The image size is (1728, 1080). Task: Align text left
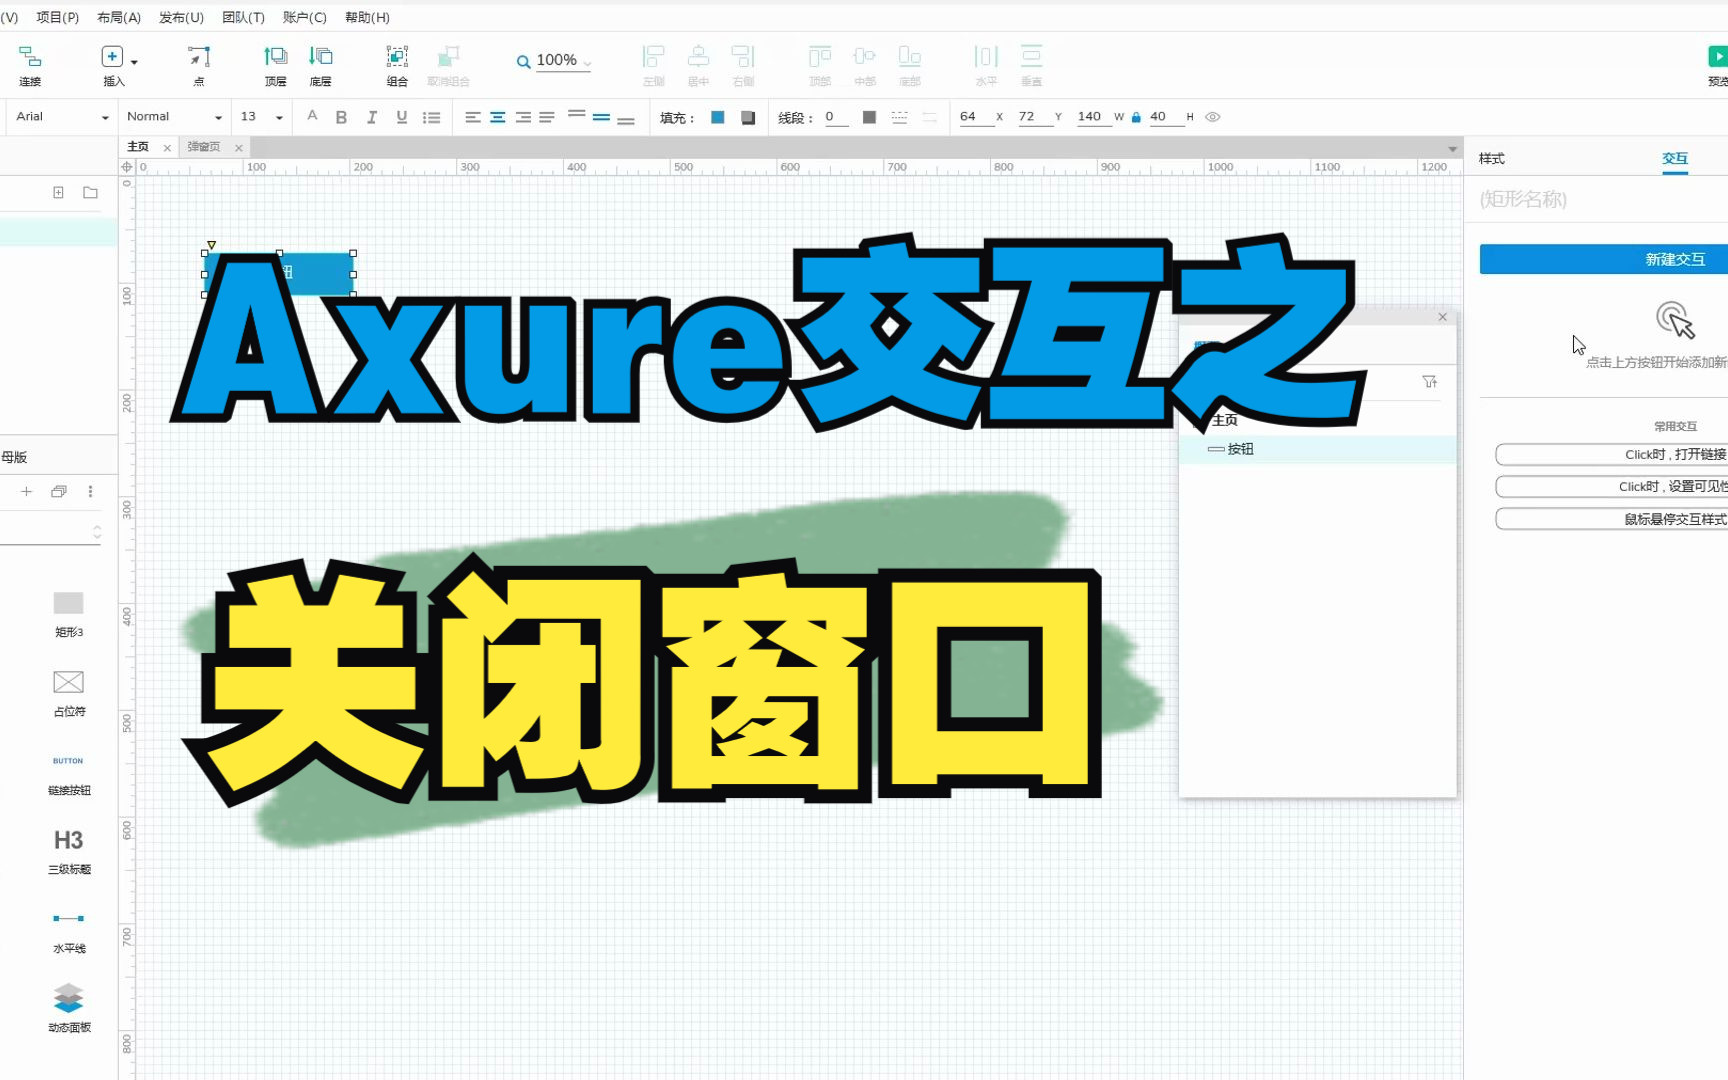tap(473, 117)
